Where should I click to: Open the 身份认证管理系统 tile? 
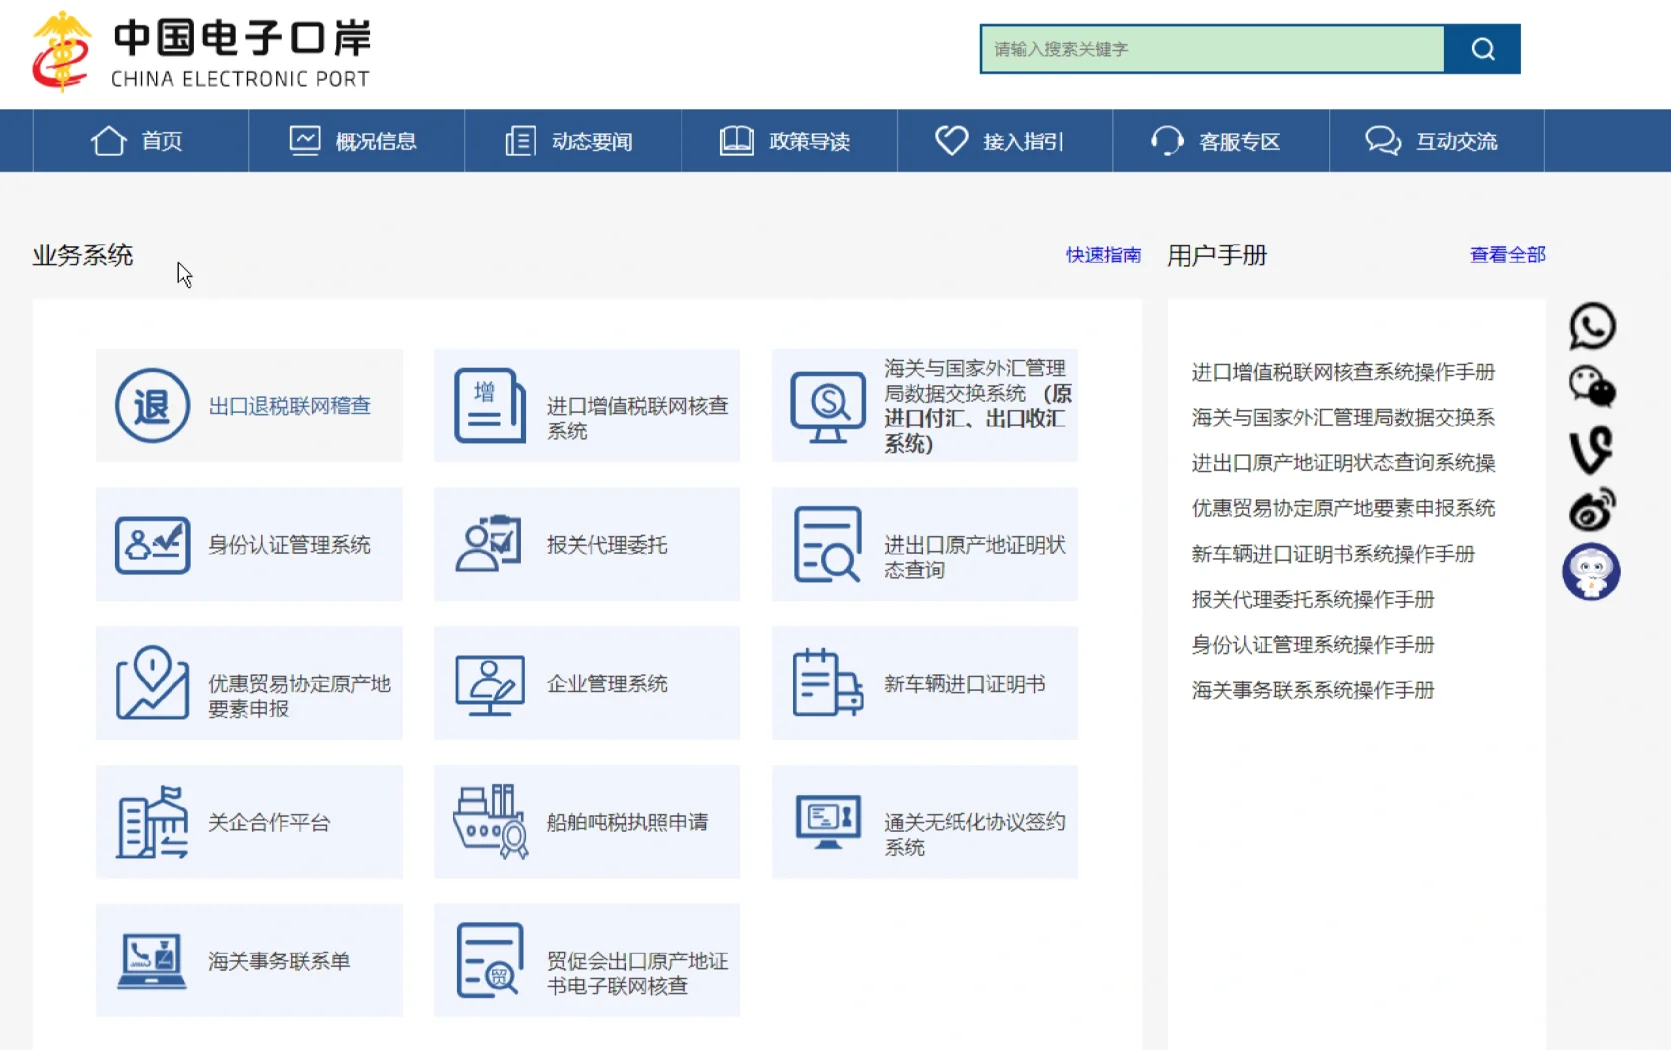[248, 545]
